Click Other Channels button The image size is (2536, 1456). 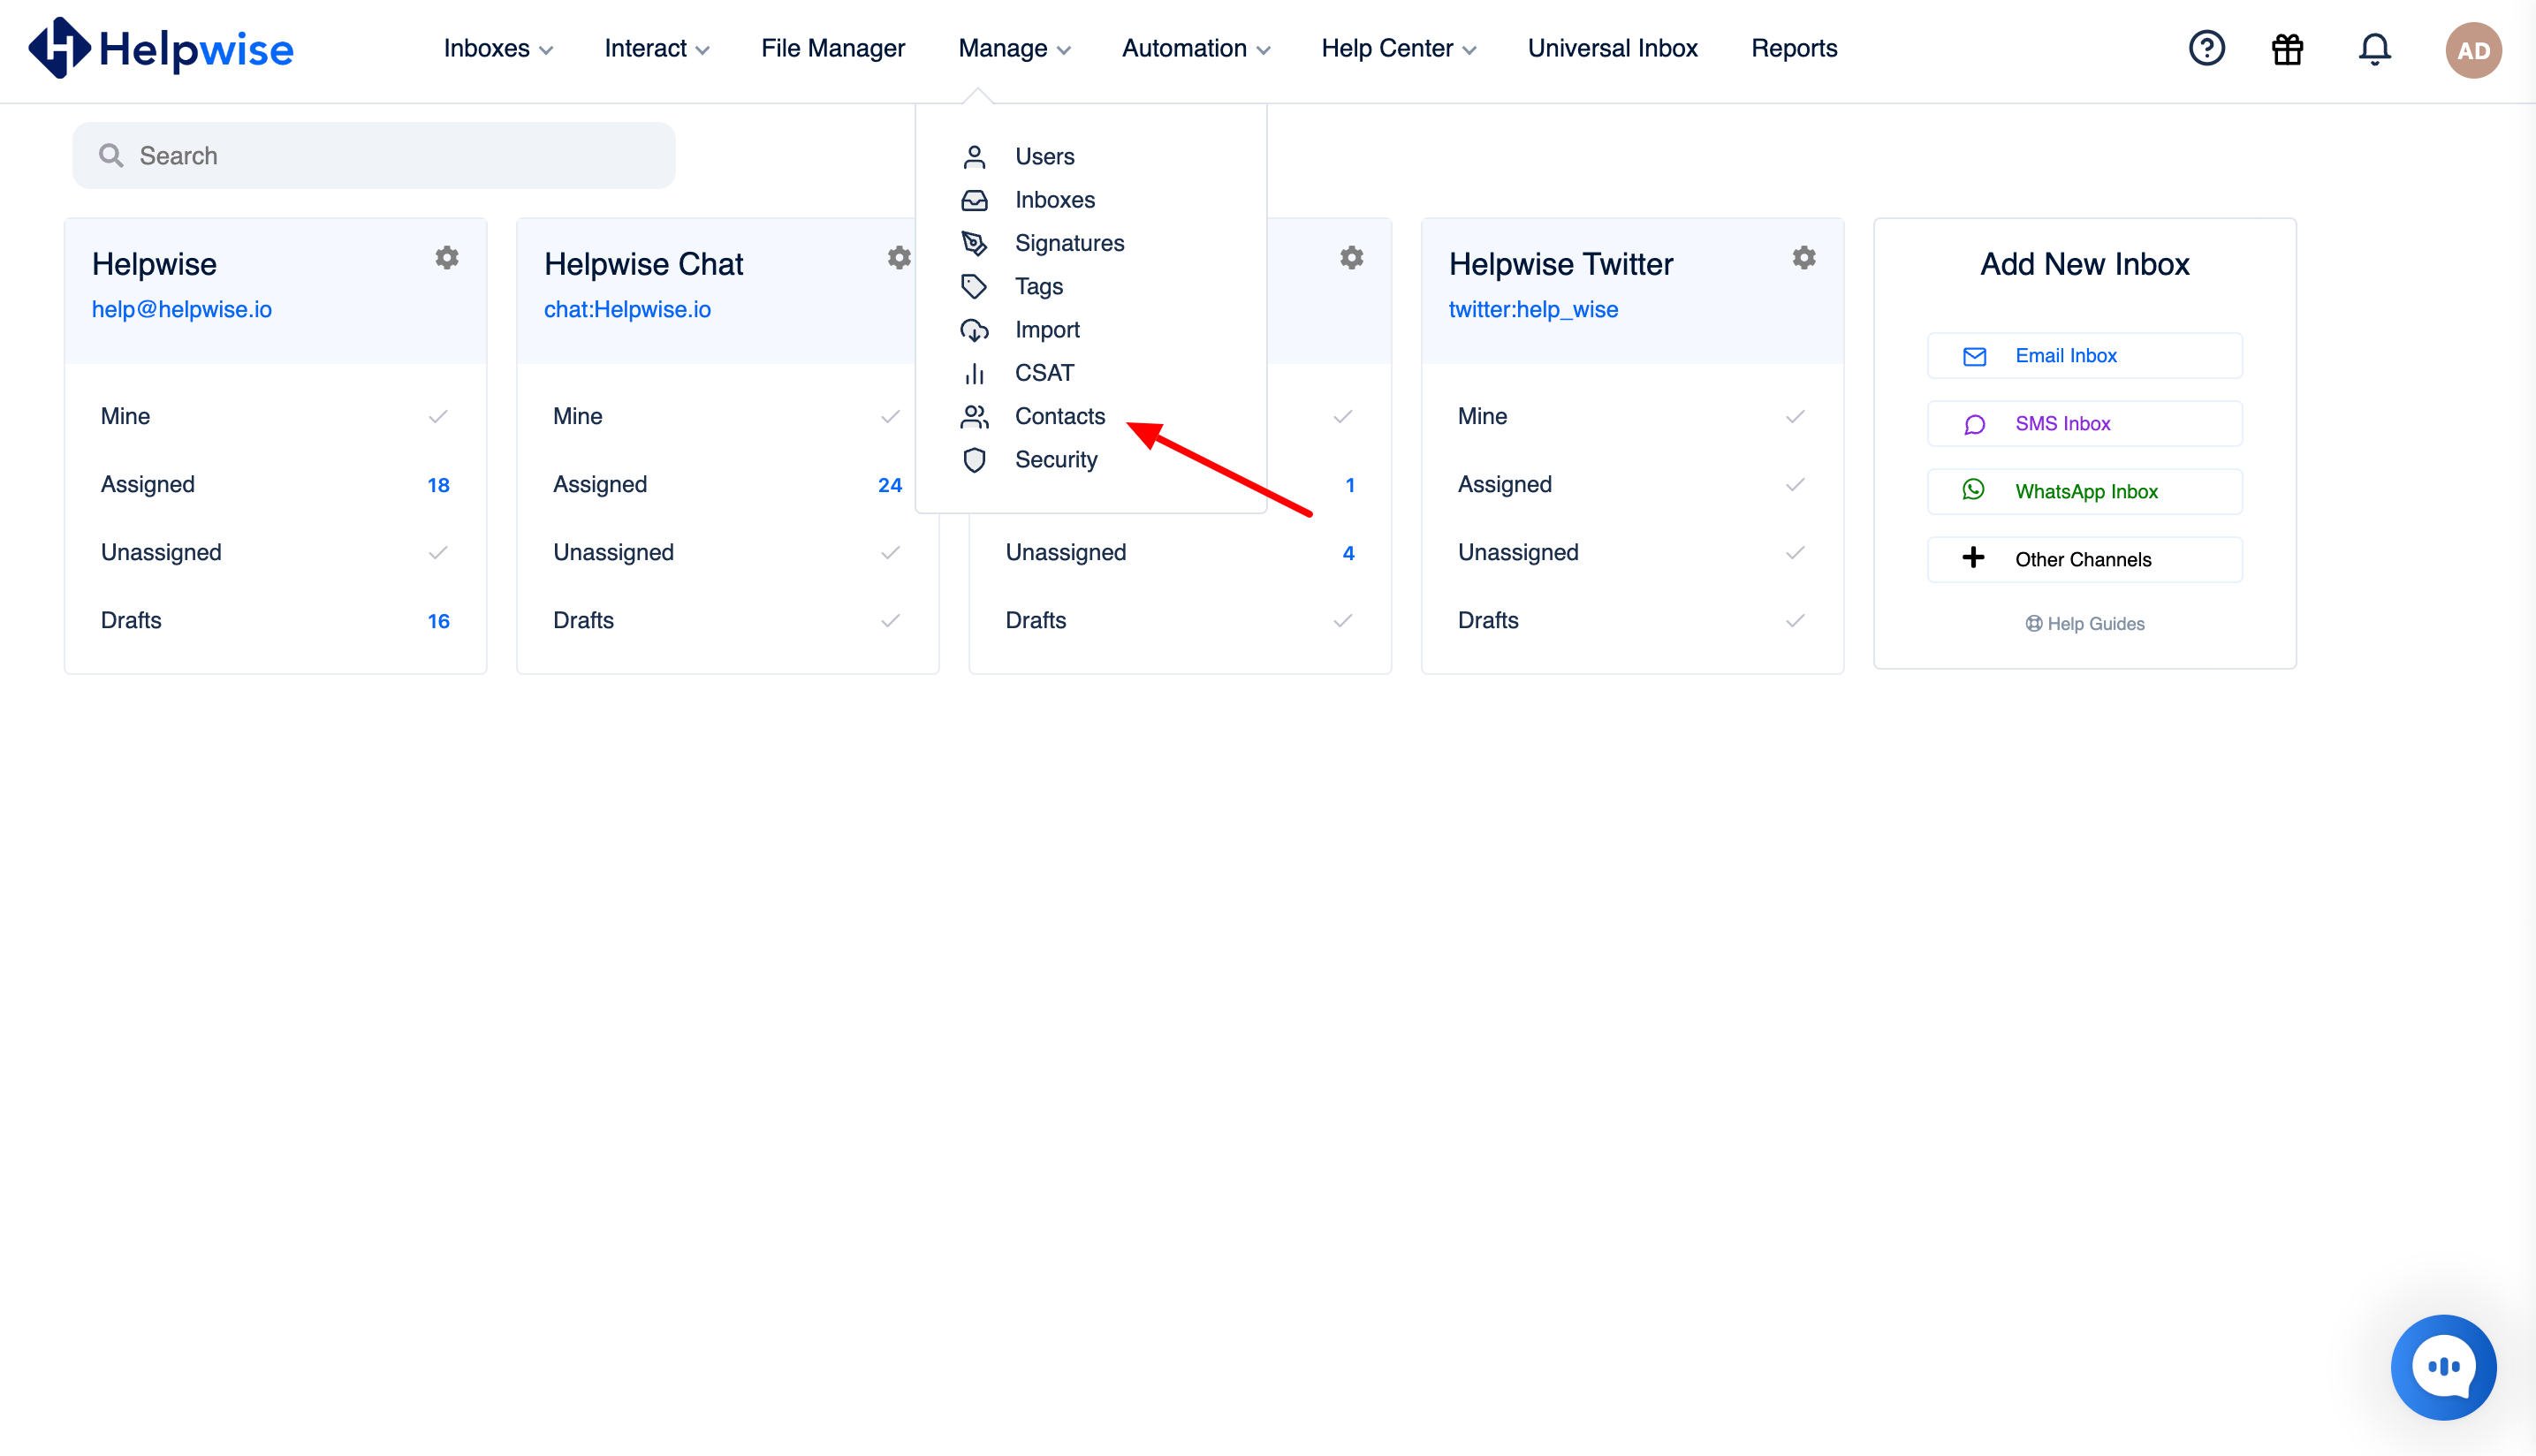click(2085, 560)
